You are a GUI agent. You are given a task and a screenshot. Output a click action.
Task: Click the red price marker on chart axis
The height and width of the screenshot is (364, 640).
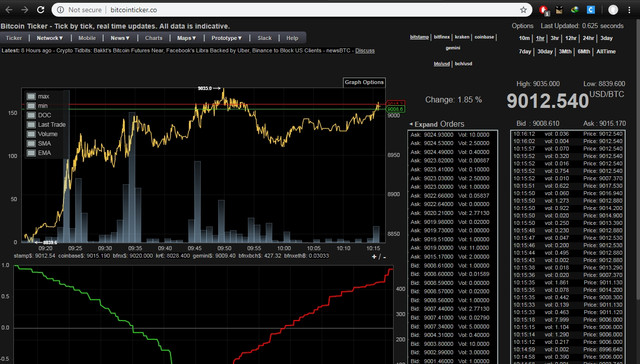tap(395, 103)
